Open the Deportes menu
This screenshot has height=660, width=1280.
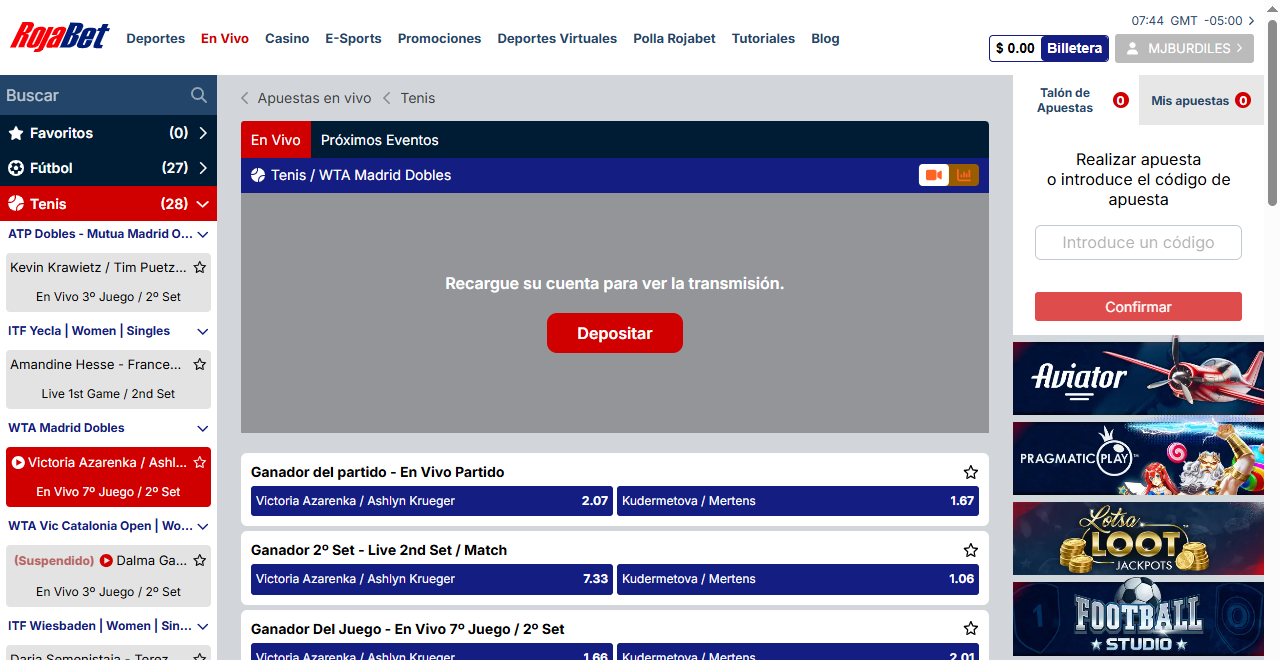click(155, 38)
